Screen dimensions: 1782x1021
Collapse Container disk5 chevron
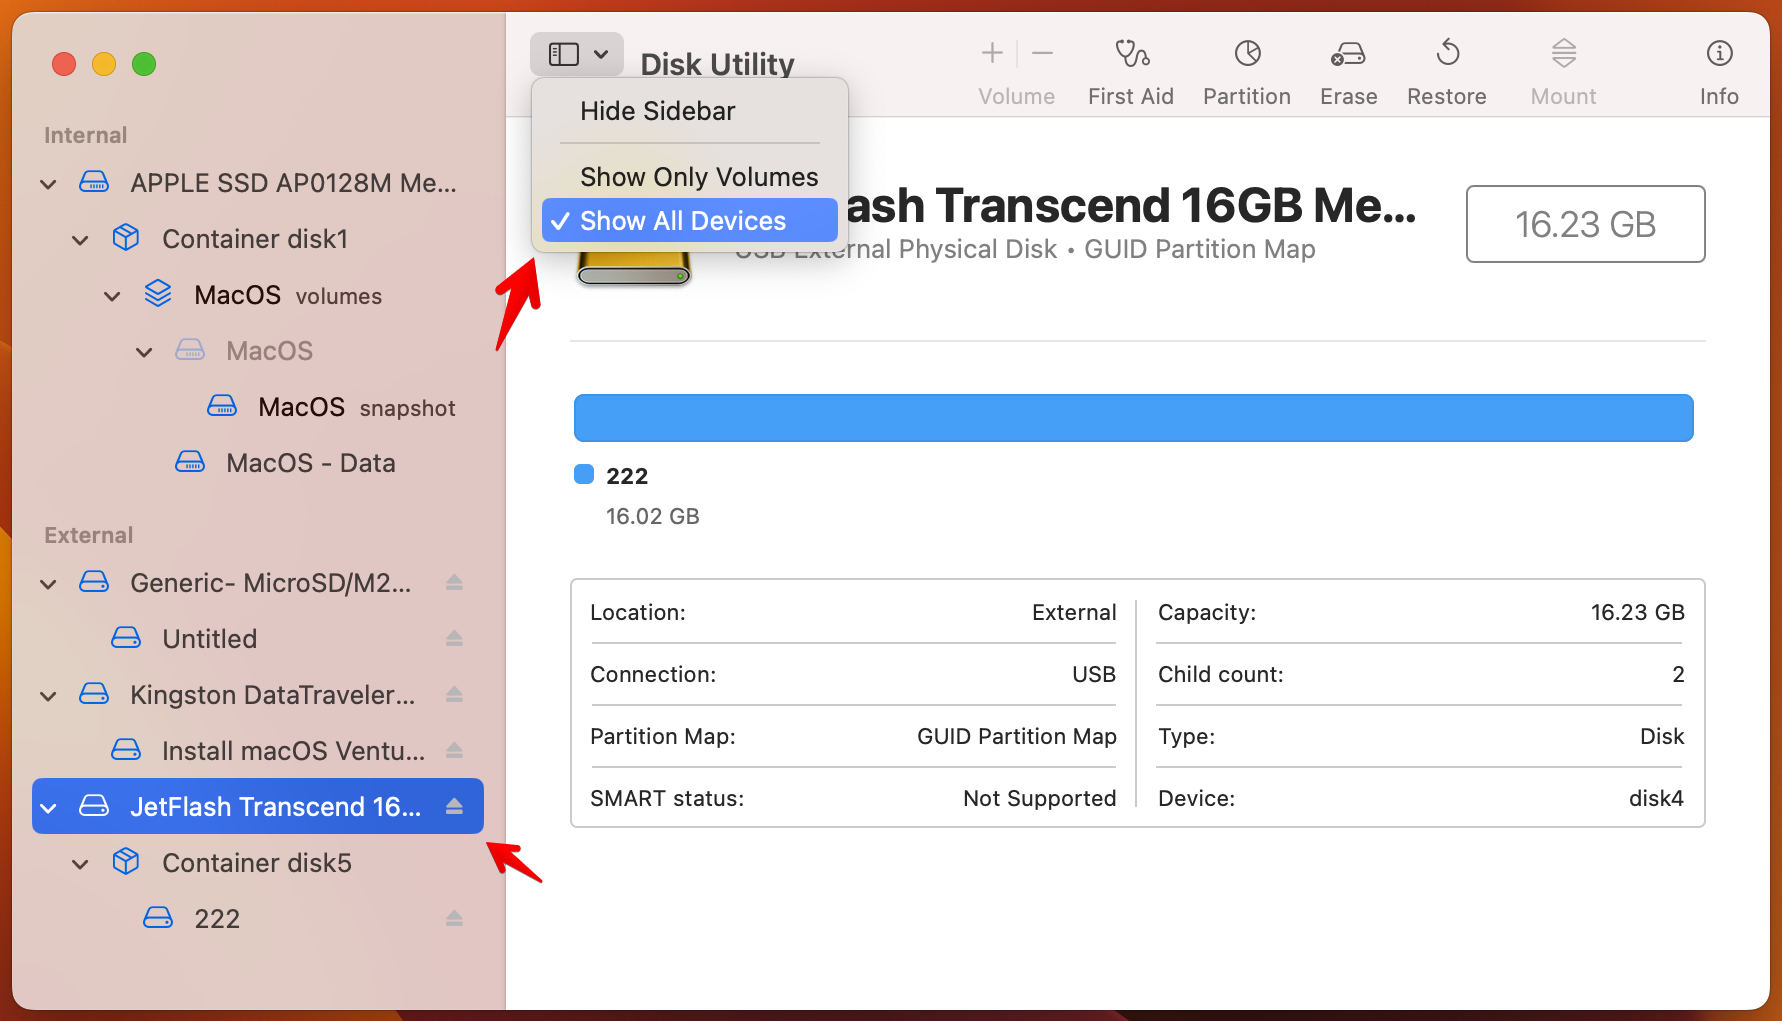[x=80, y=864]
